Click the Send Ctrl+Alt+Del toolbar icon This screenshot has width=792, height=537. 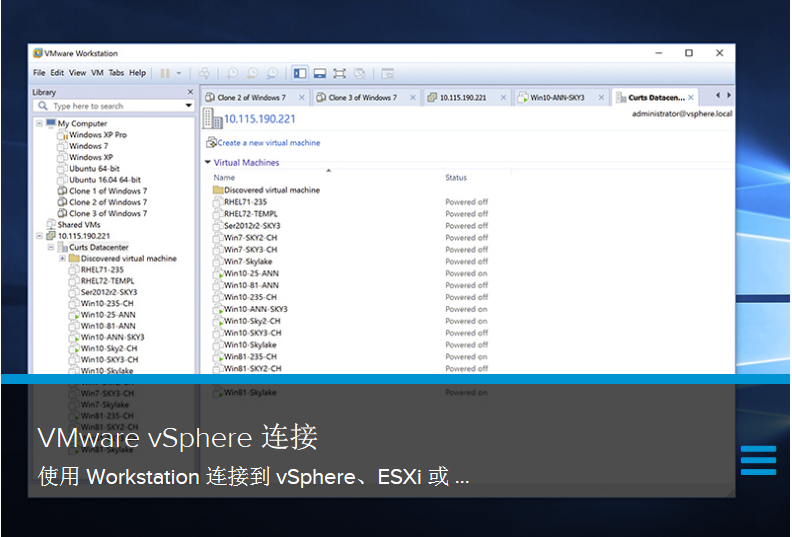pyautogui.click(x=204, y=73)
